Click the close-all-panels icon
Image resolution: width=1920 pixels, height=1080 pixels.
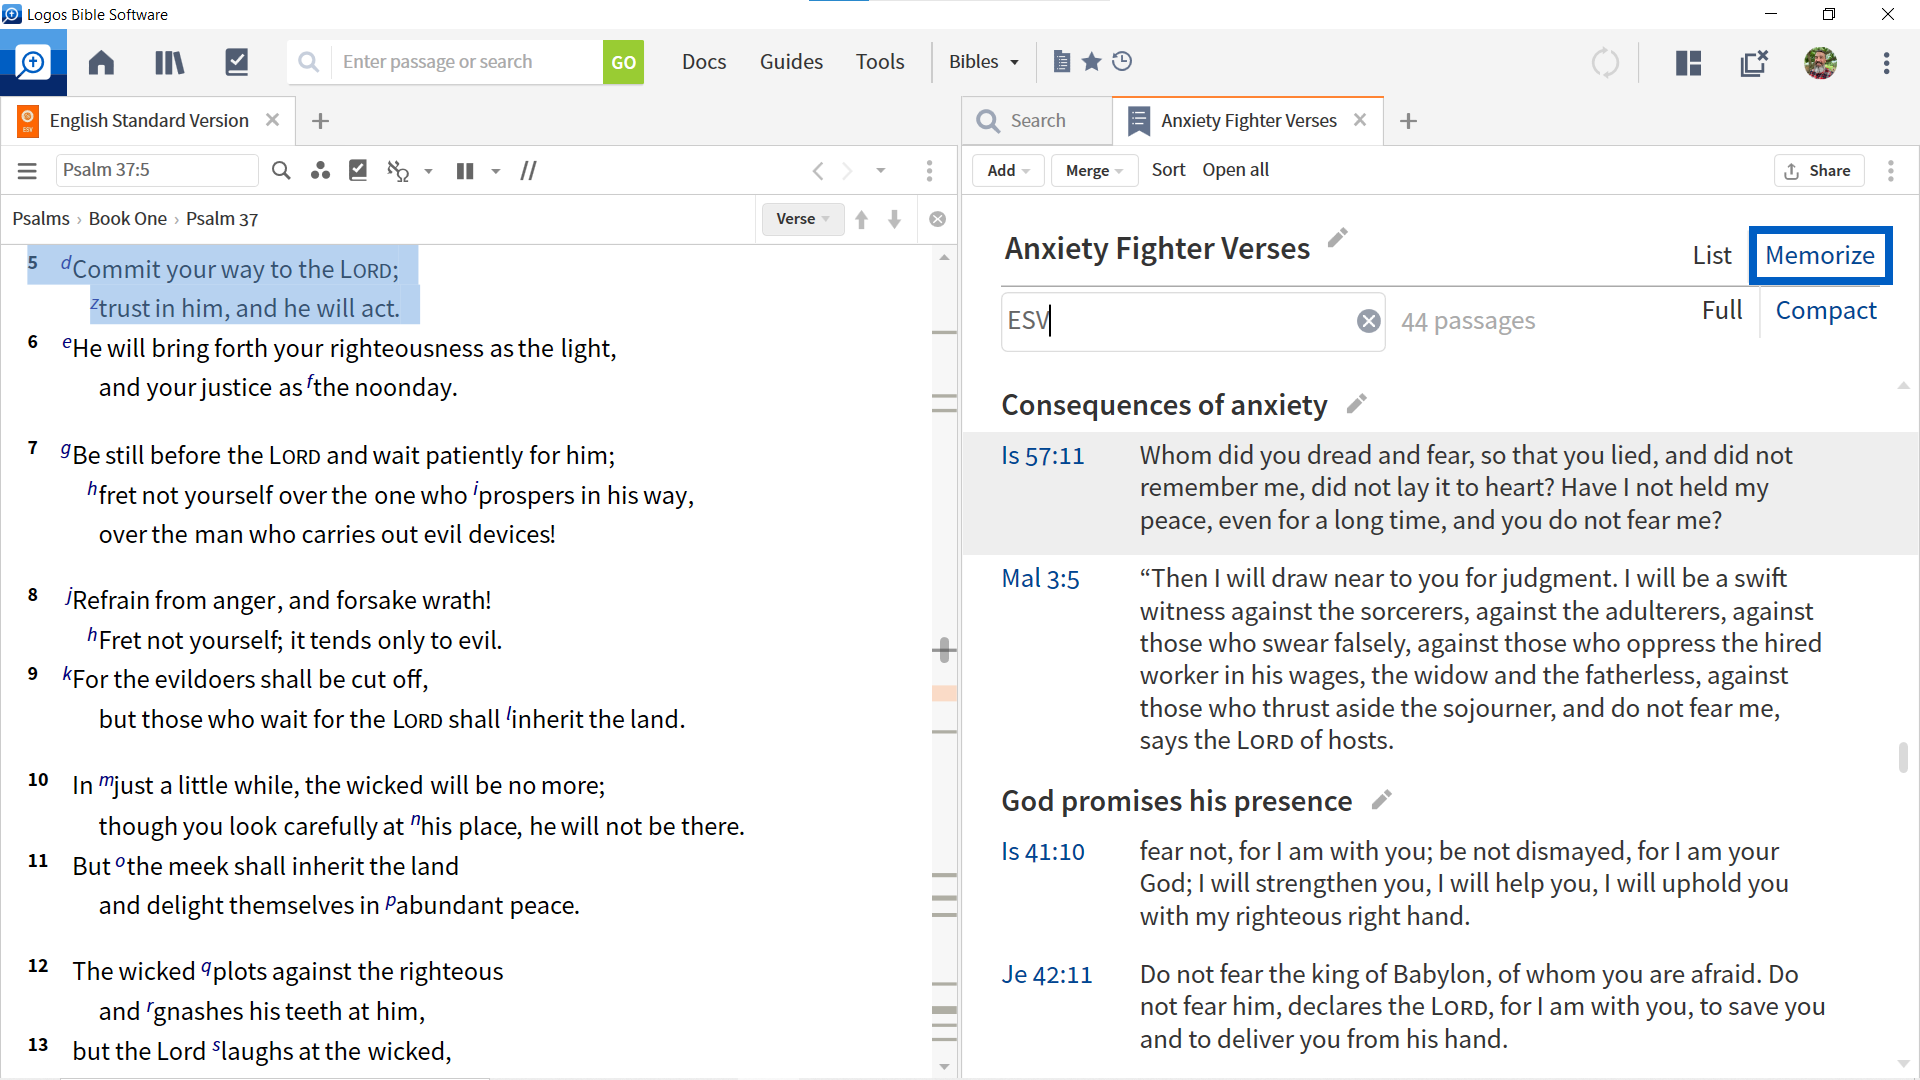1754,62
